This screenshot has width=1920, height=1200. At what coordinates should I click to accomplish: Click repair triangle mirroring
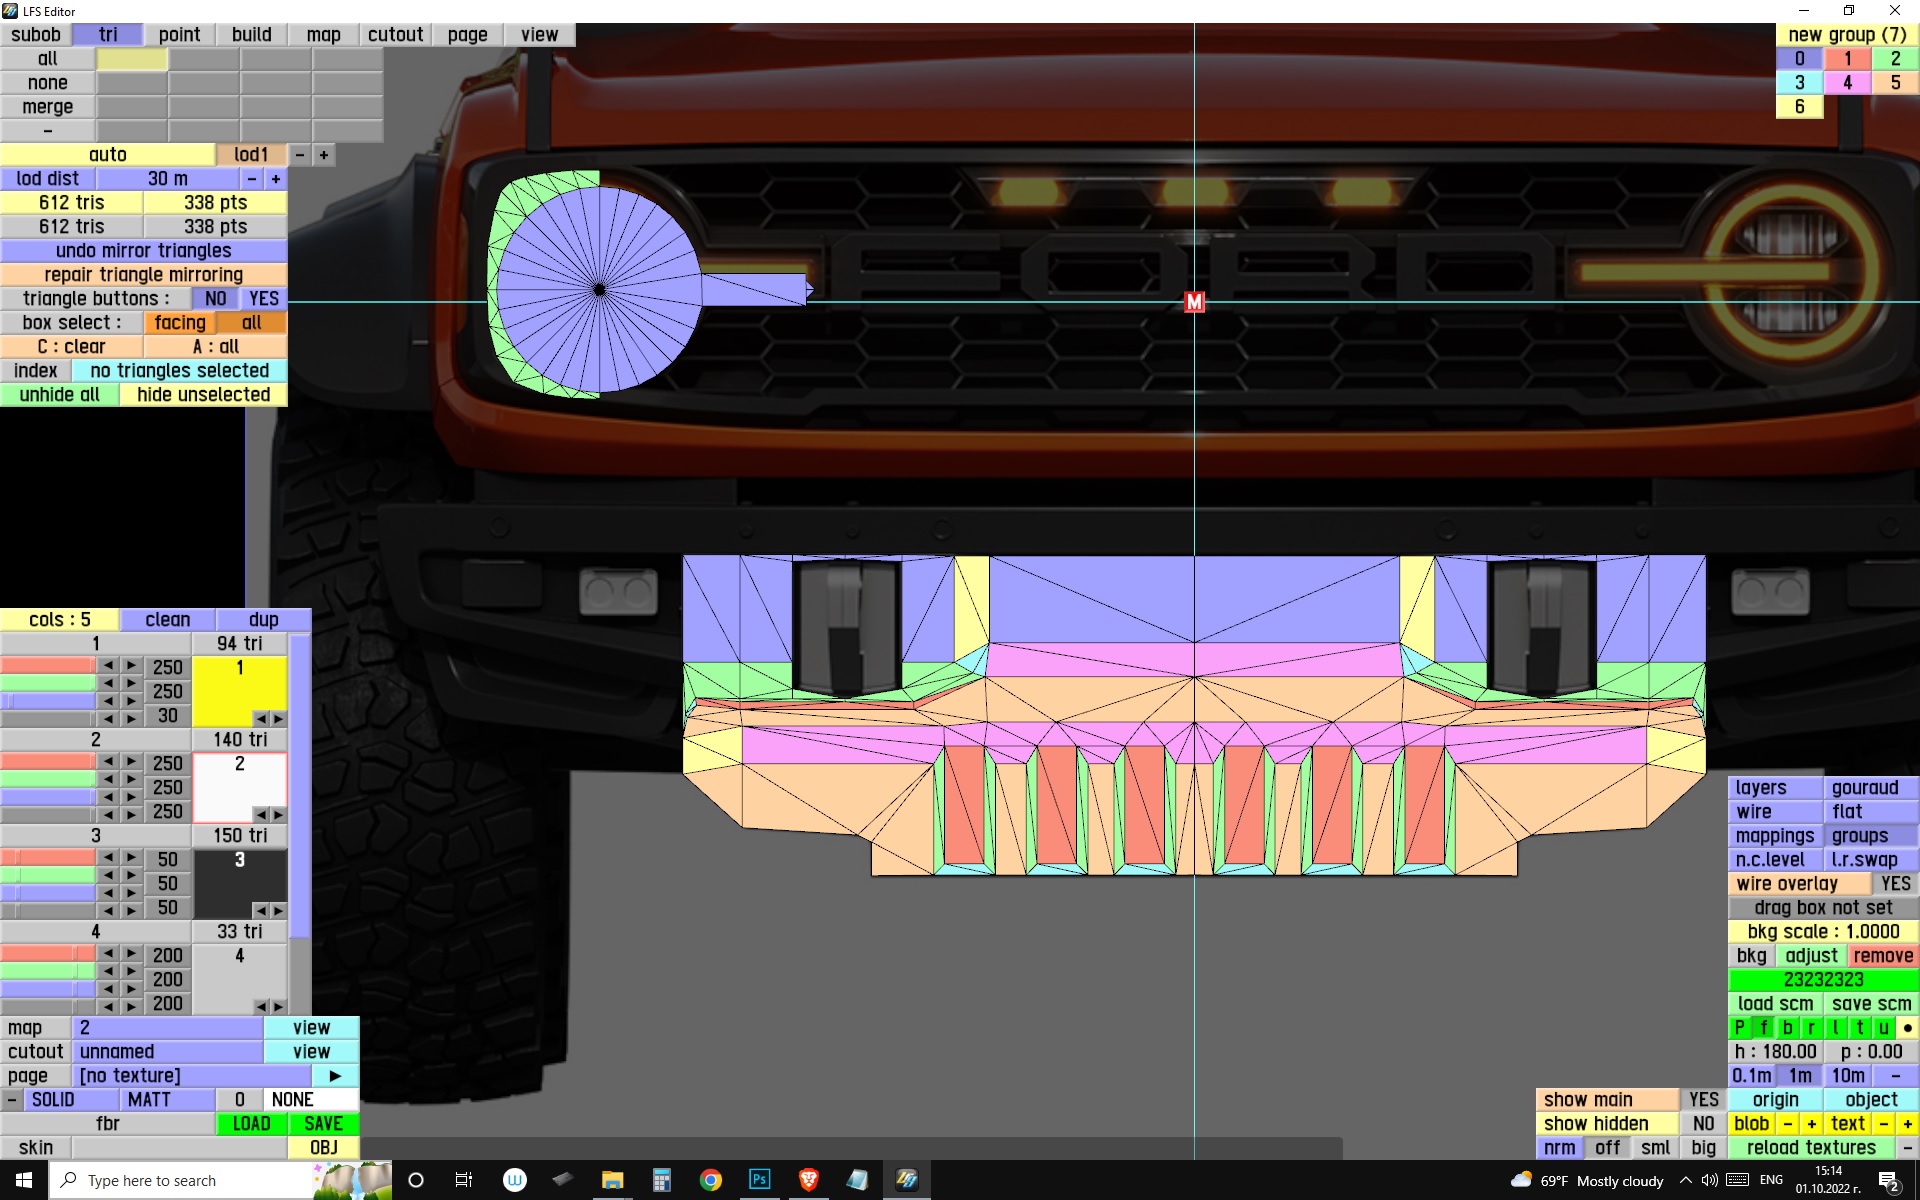(143, 275)
